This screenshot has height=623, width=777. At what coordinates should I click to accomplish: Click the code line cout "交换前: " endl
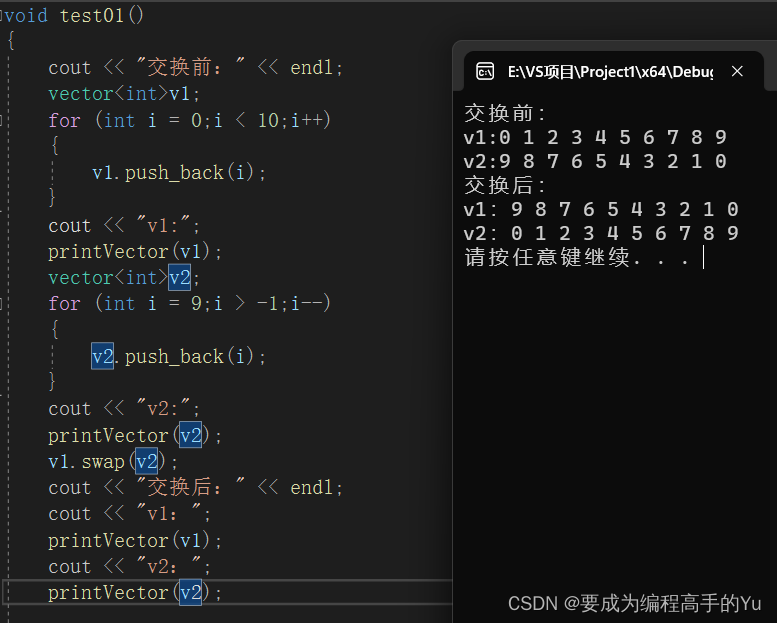(x=195, y=67)
